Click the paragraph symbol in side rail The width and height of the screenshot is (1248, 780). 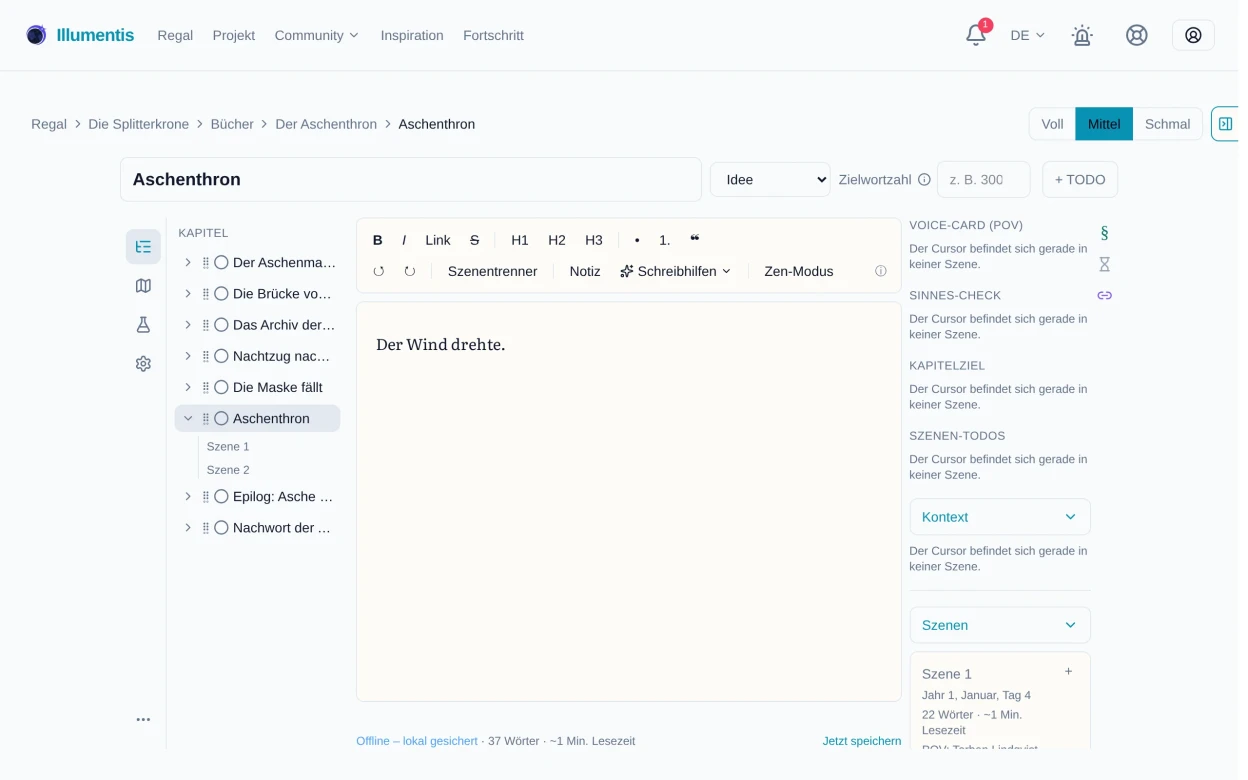[x=1104, y=233]
